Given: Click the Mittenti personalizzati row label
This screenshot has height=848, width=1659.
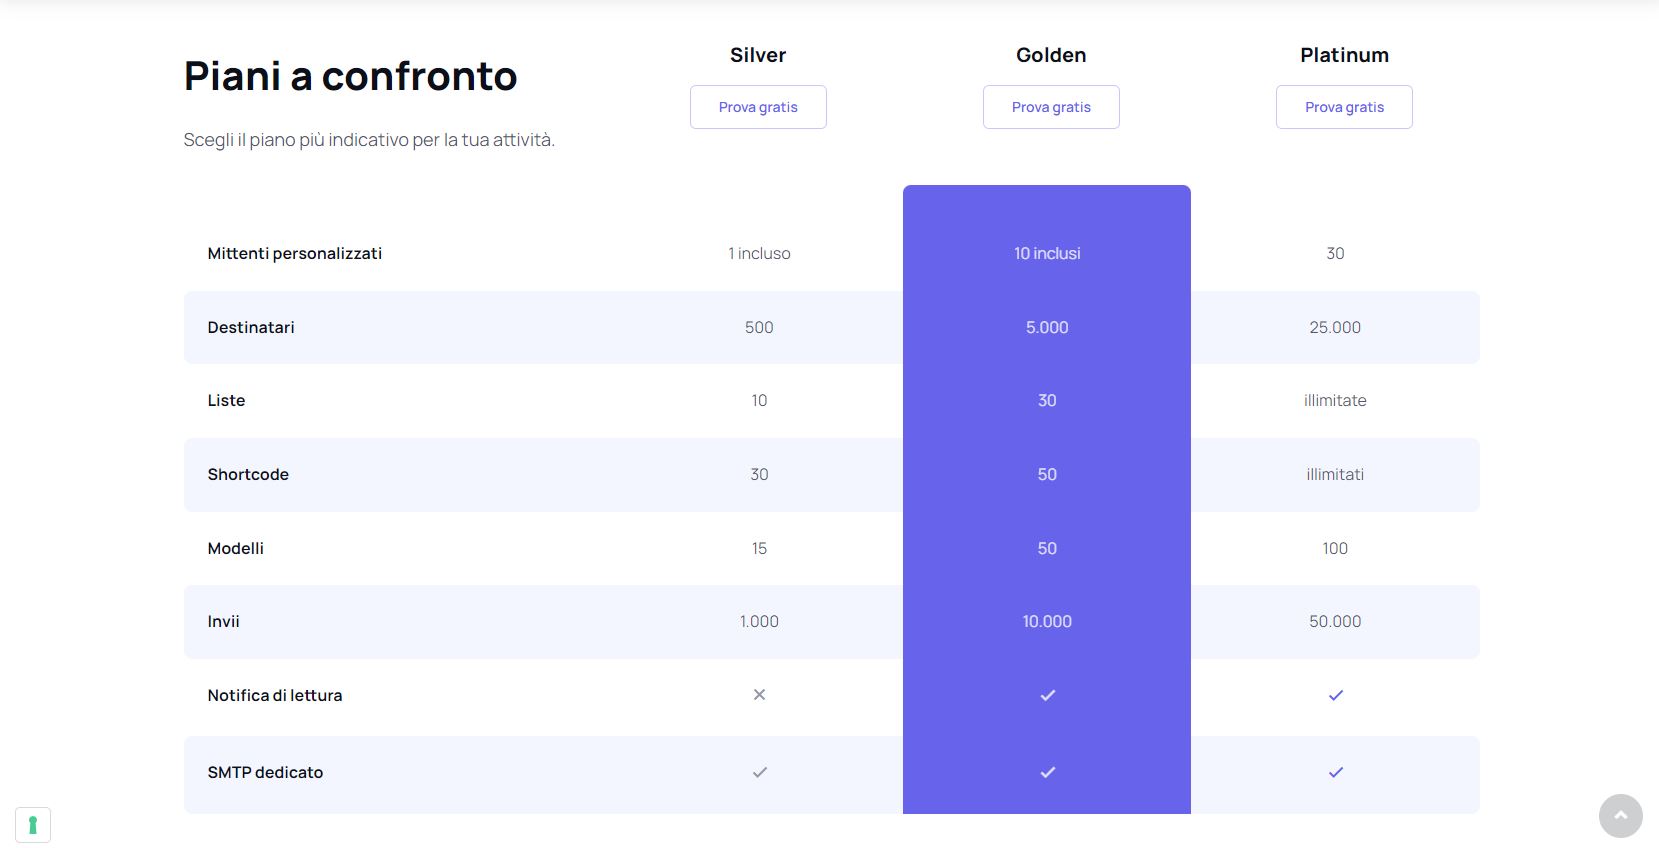Looking at the screenshot, I should click(x=295, y=254).
